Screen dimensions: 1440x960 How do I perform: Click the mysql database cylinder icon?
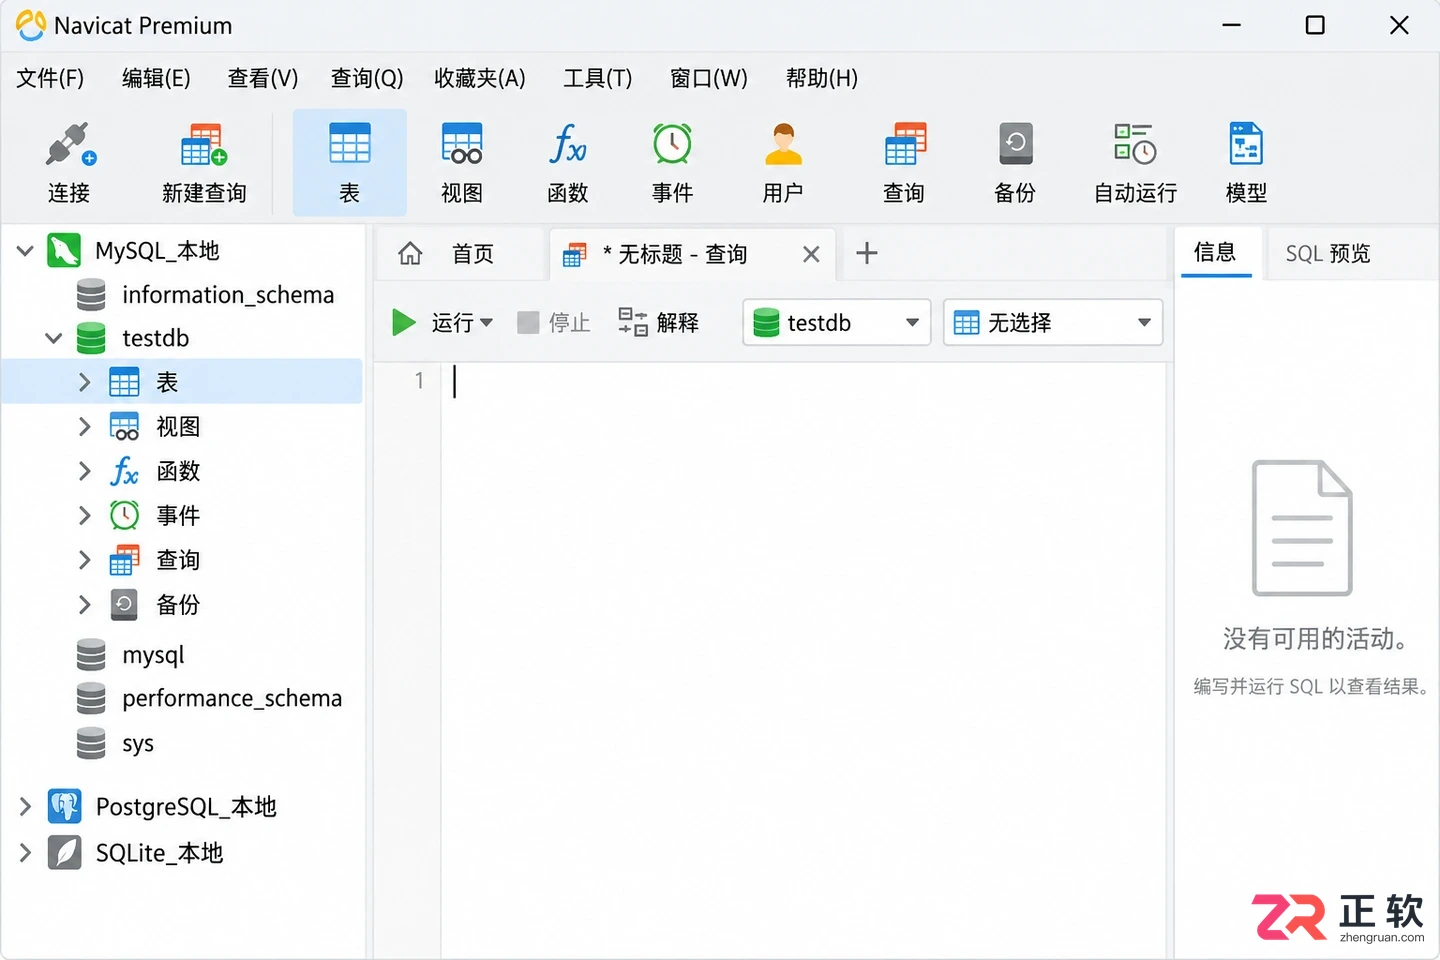91,655
